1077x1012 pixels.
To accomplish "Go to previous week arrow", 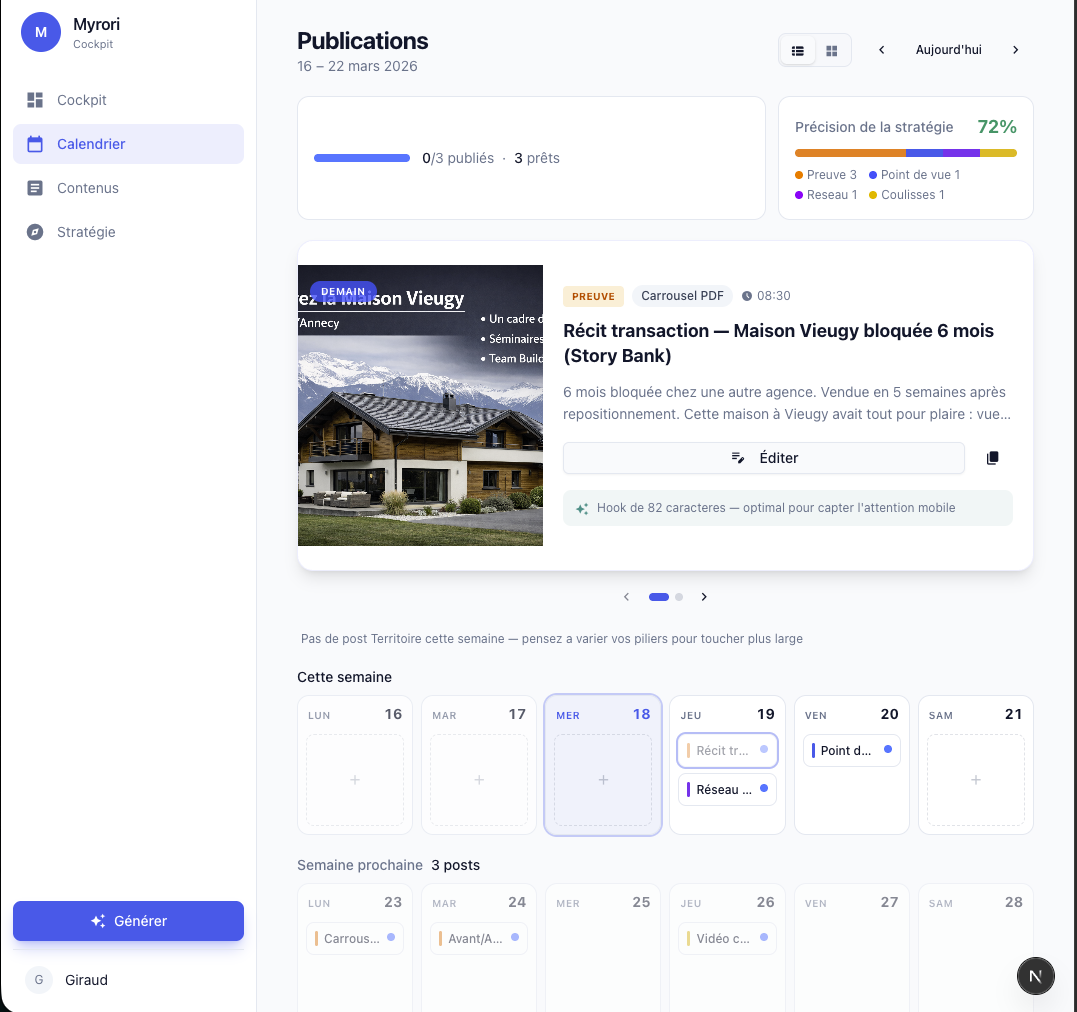I will pos(881,50).
